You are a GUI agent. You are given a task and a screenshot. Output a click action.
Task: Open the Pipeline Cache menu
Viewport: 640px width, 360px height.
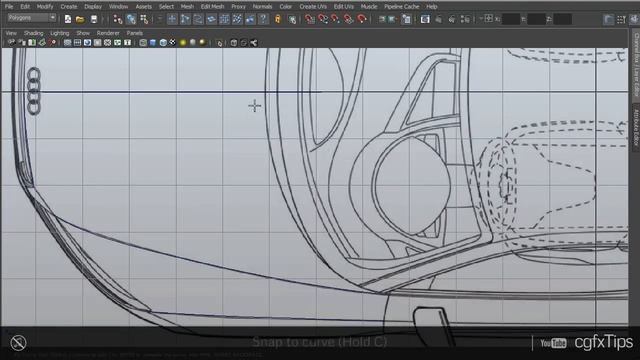click(402, 7)
